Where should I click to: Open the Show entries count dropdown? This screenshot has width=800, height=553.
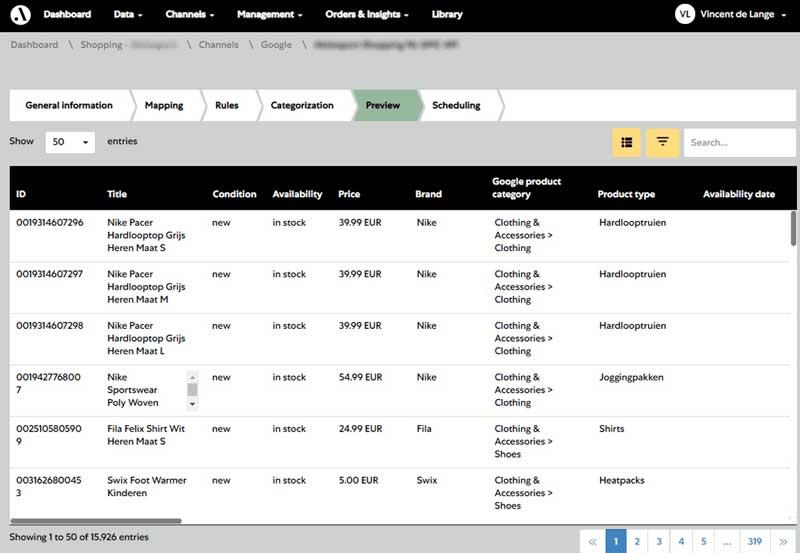point(70,142)
